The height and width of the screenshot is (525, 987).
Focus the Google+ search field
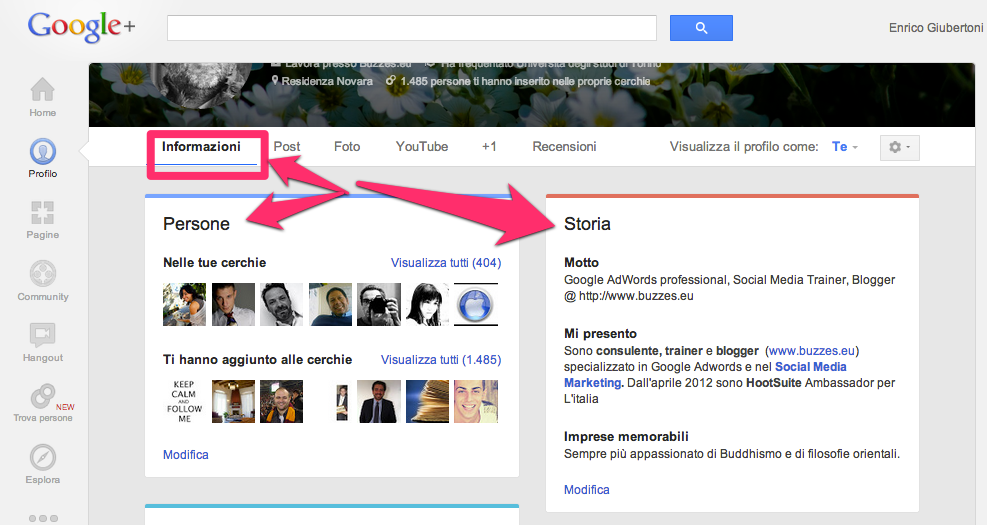(412, 28)
